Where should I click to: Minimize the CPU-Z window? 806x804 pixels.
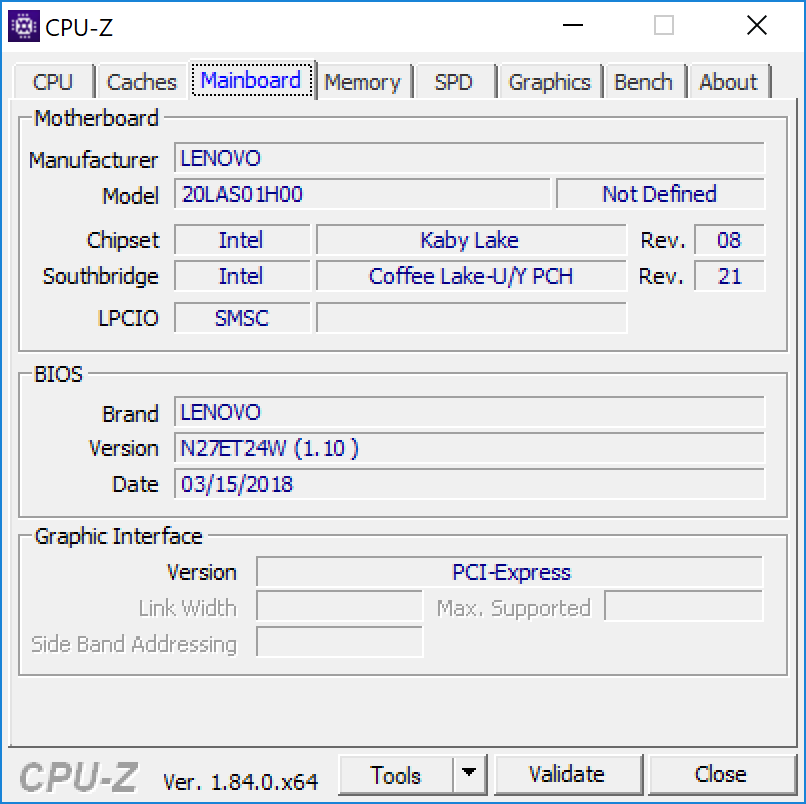tap(573, 25)
